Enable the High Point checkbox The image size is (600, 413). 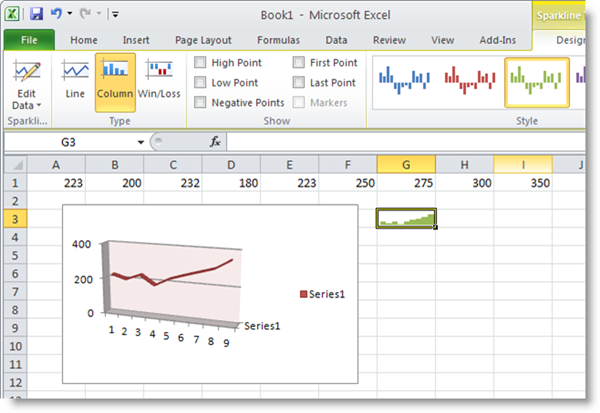pyautogui.click(x=201, y=63)
